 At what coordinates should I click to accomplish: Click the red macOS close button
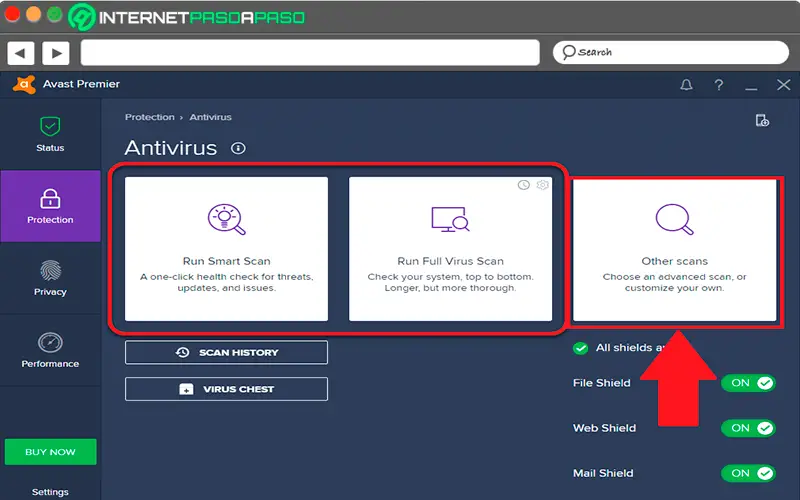(x=11, y=14)
